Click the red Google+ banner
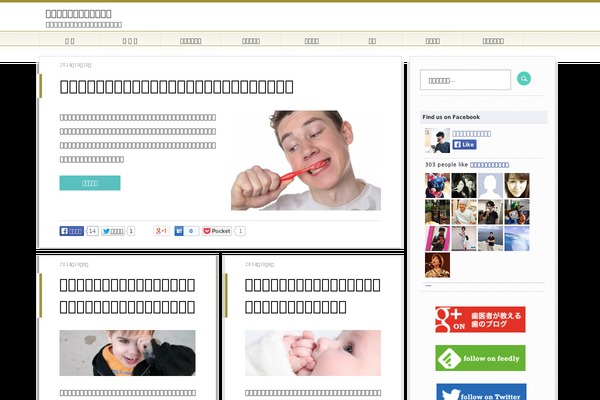This screenshot has width=600, height=400. [x=480, y=320]
